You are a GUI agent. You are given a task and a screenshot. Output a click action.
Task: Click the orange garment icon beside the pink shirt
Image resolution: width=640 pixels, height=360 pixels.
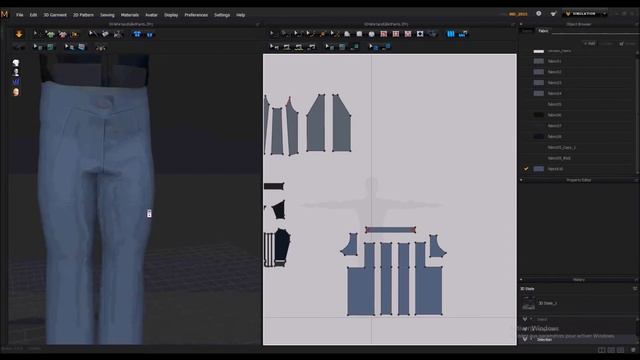point(74,34)
